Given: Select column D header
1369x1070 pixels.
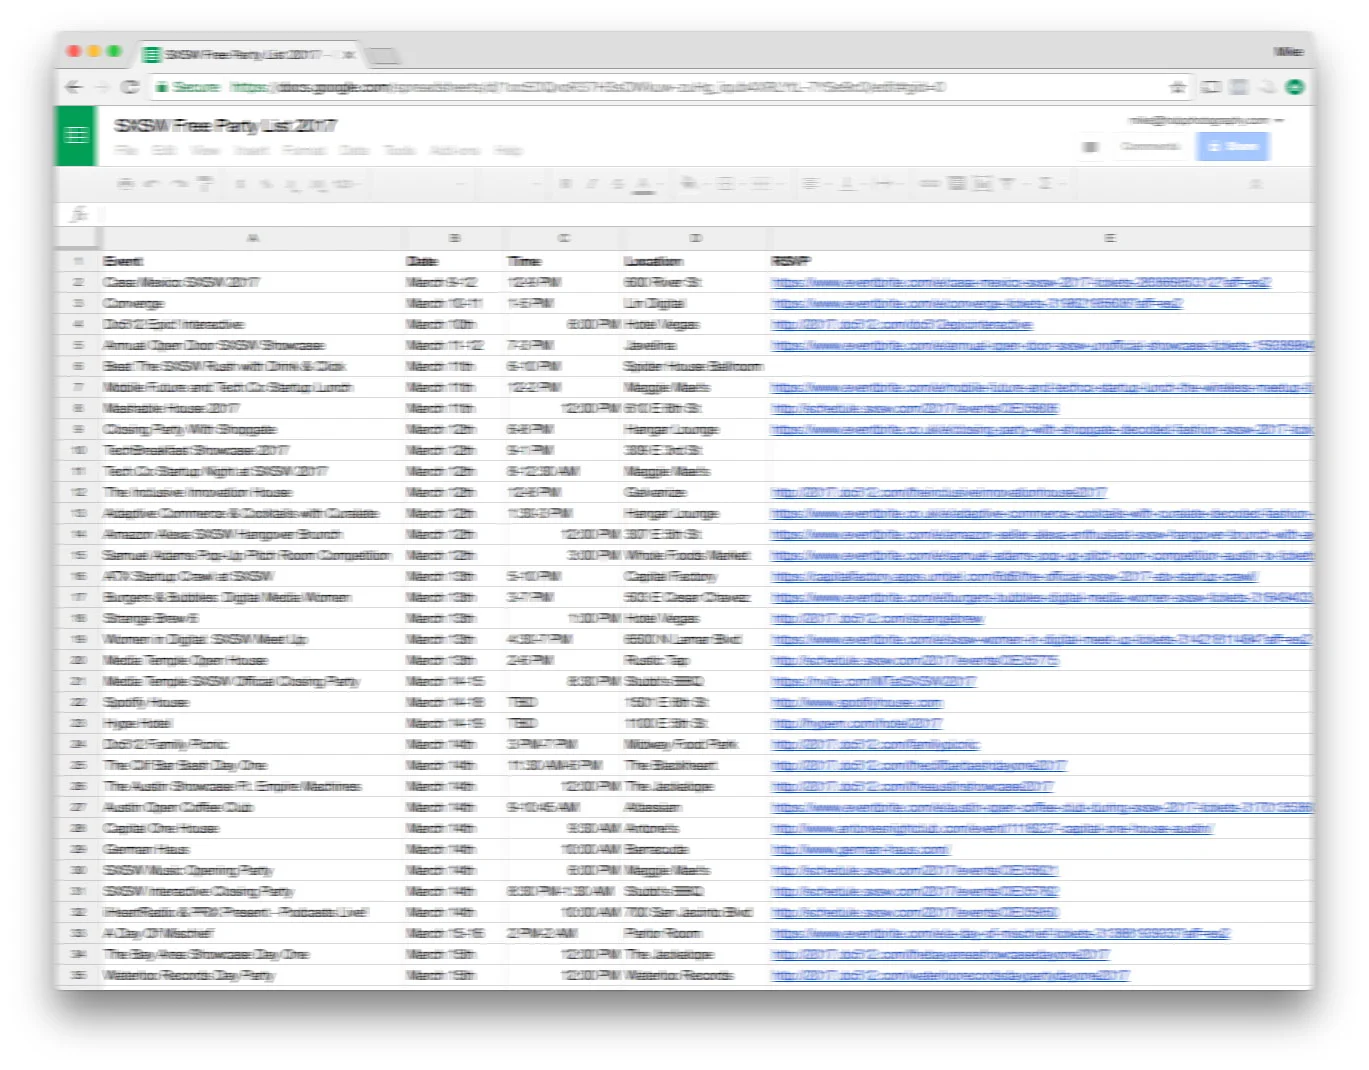Looking at the screenshot, I should click(696, 238).
